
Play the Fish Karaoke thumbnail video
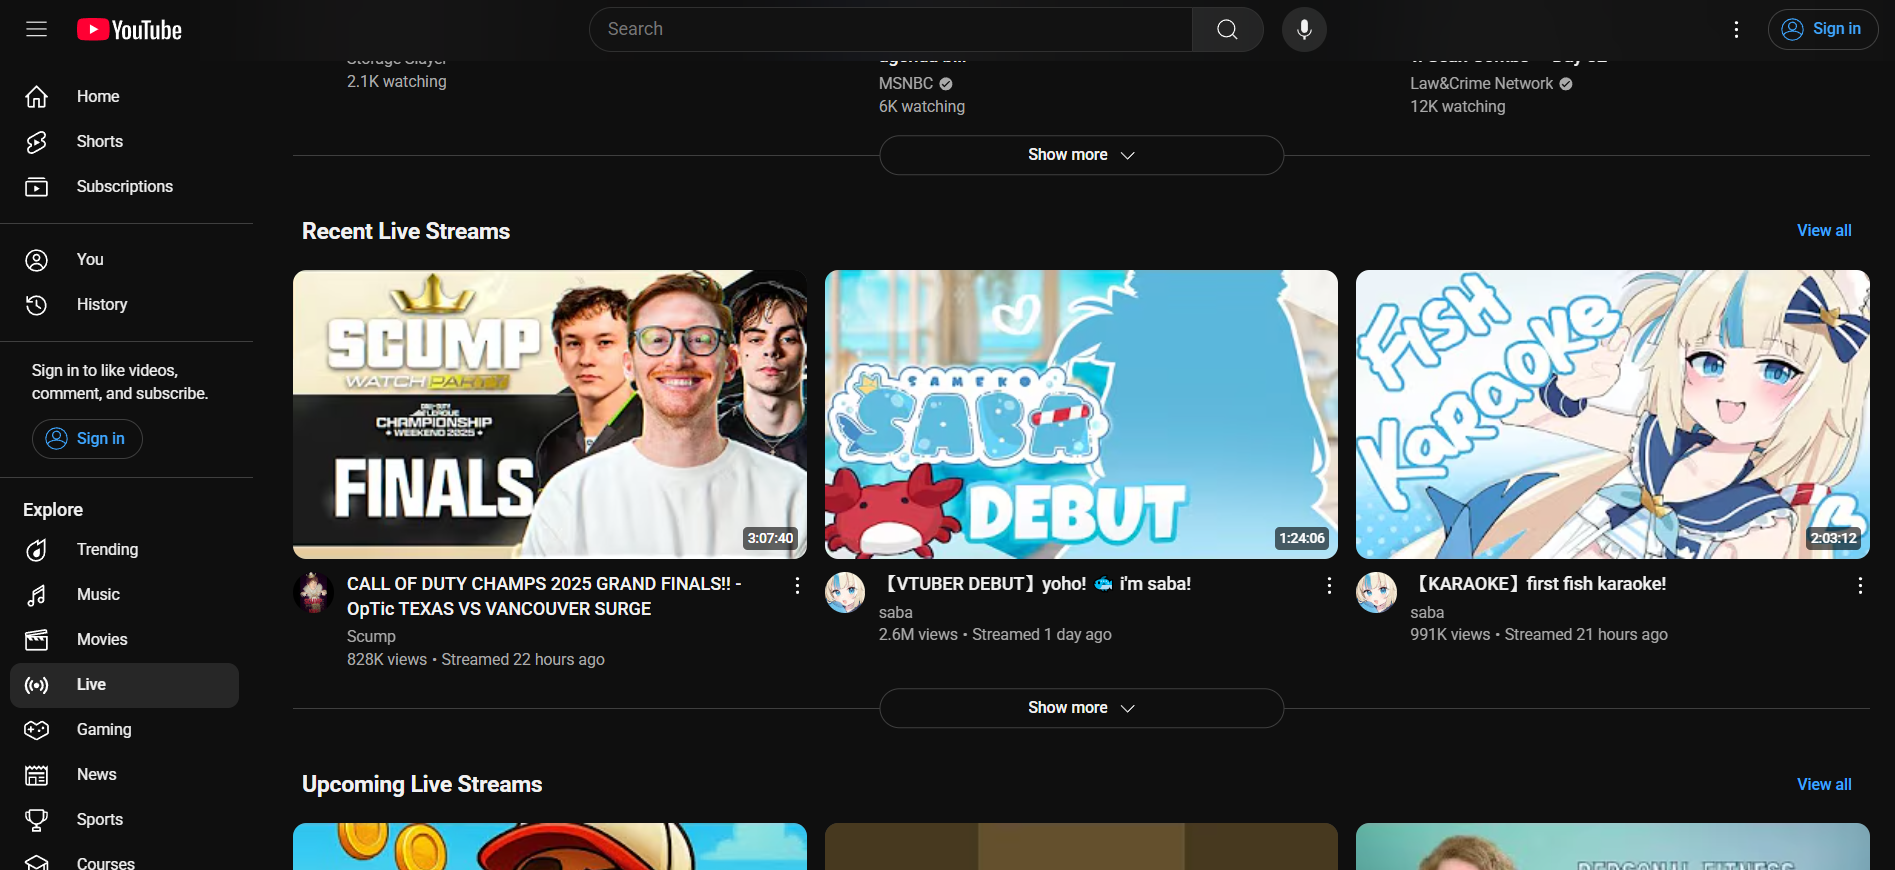(1613, 414)
